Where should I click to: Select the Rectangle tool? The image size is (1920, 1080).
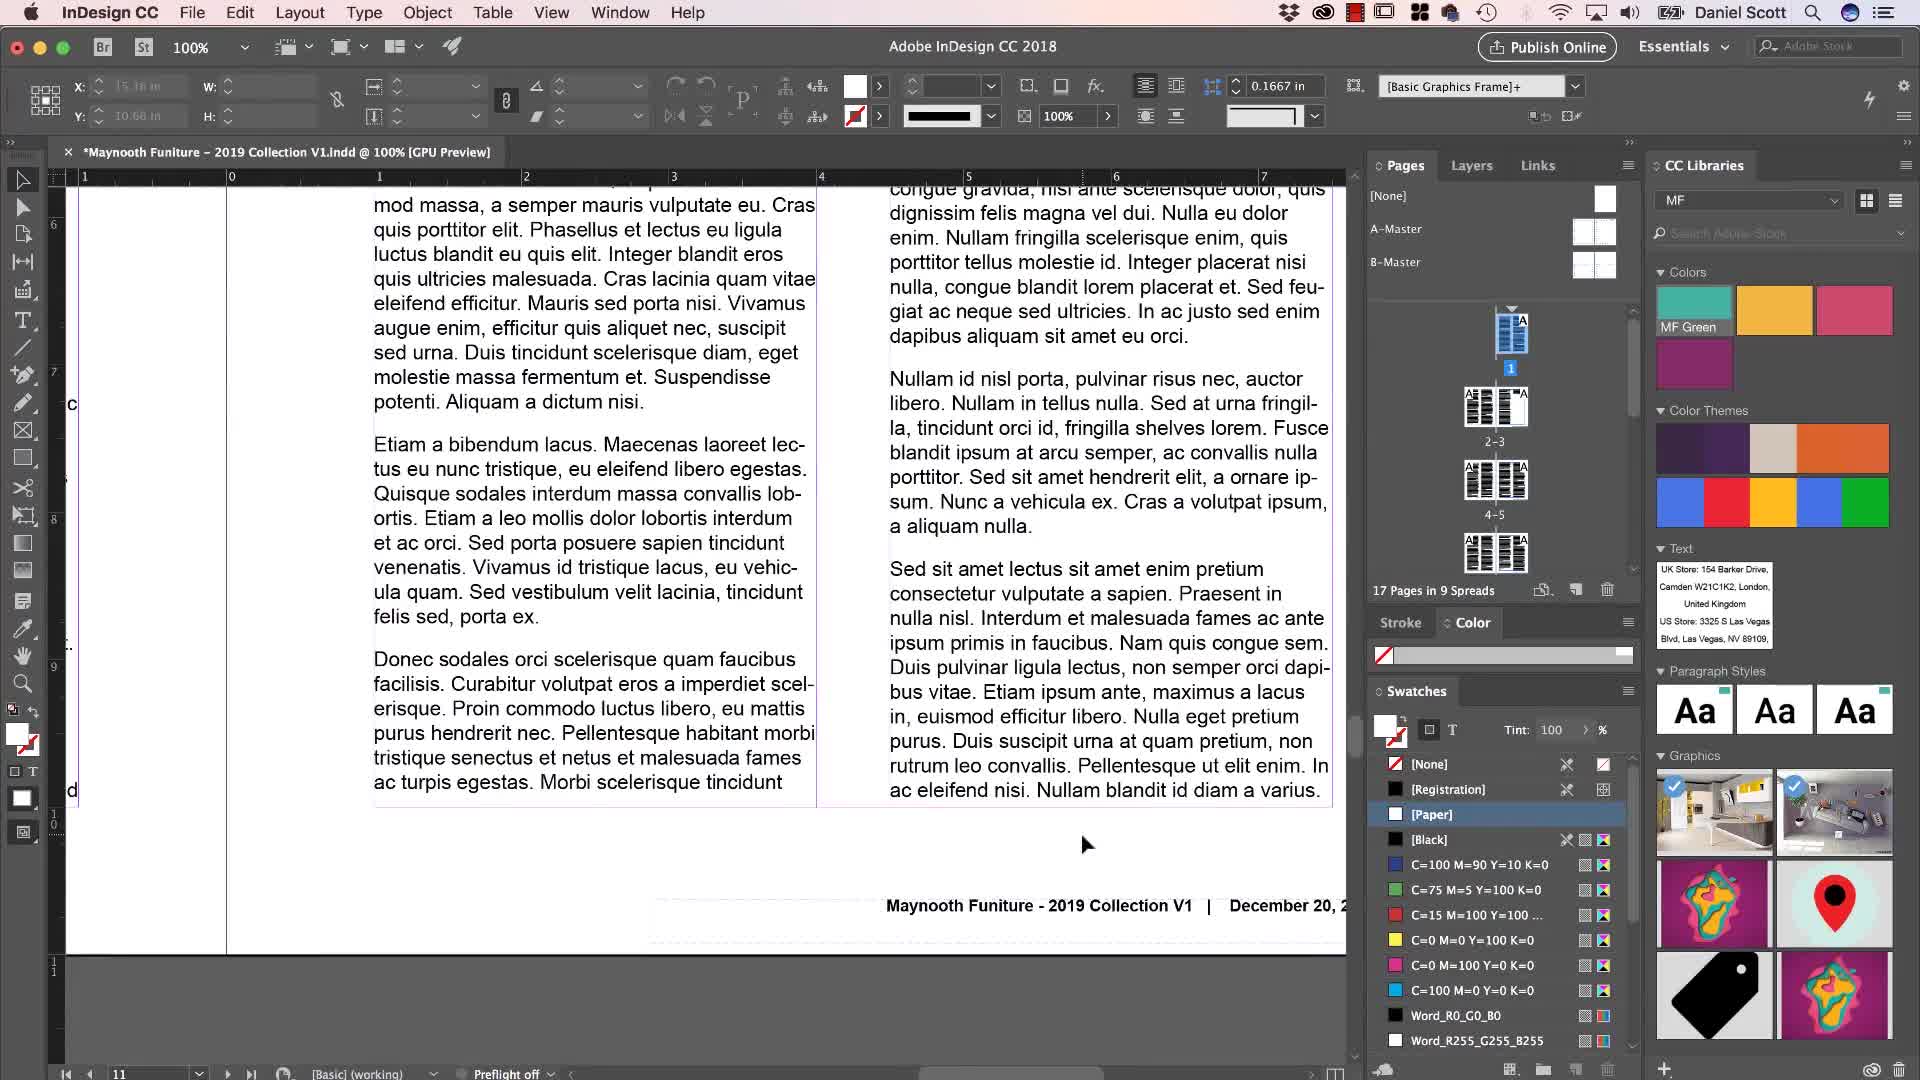click(x=22, y=458)
